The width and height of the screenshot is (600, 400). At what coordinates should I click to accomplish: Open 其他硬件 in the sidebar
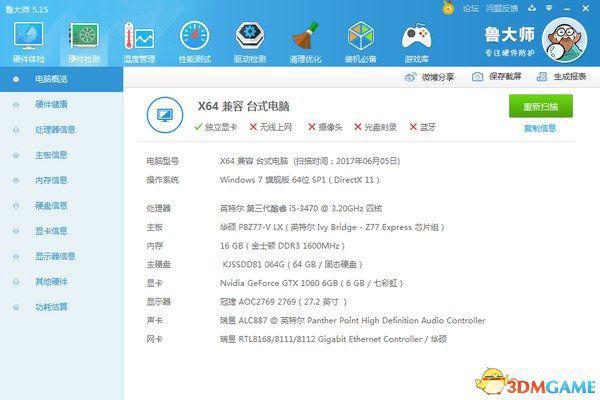(x=51, y=282)
